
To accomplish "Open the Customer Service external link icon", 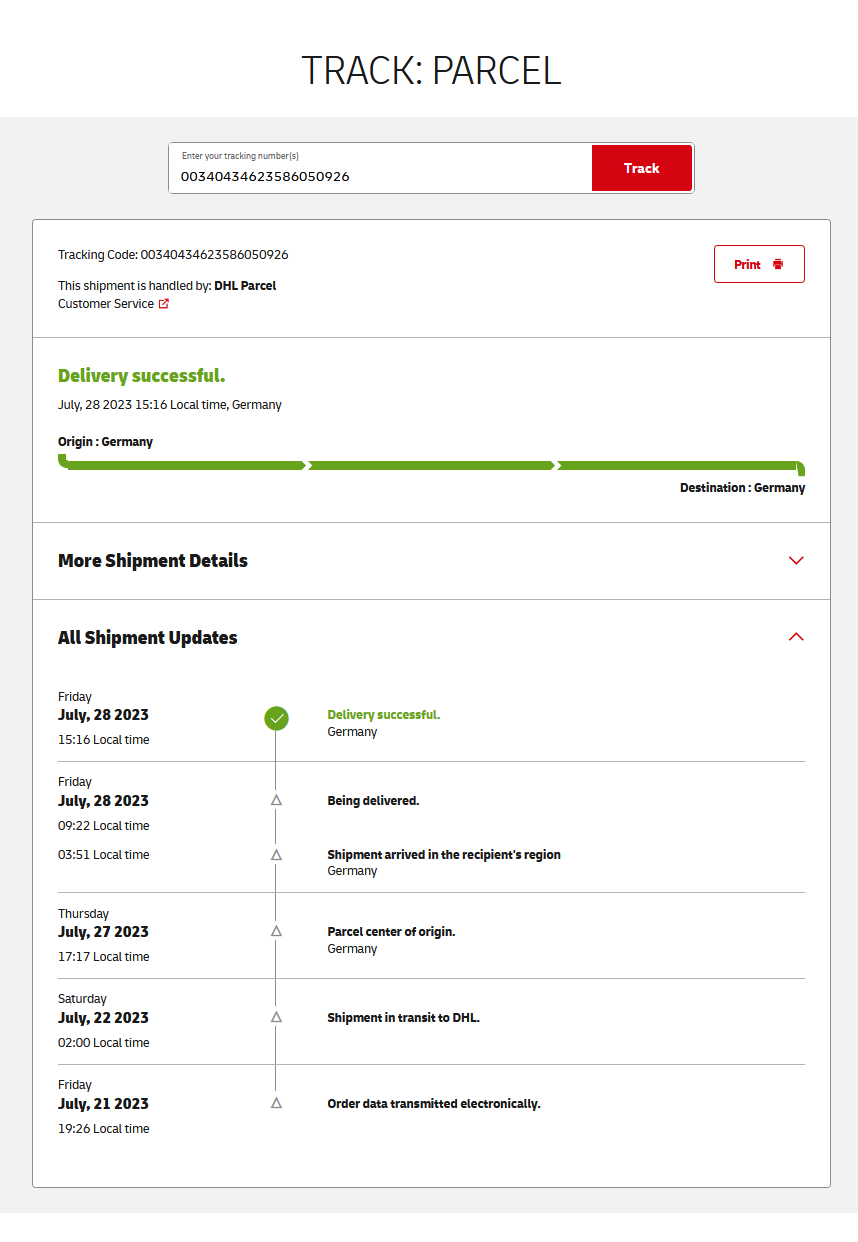I will pos(164,304).
